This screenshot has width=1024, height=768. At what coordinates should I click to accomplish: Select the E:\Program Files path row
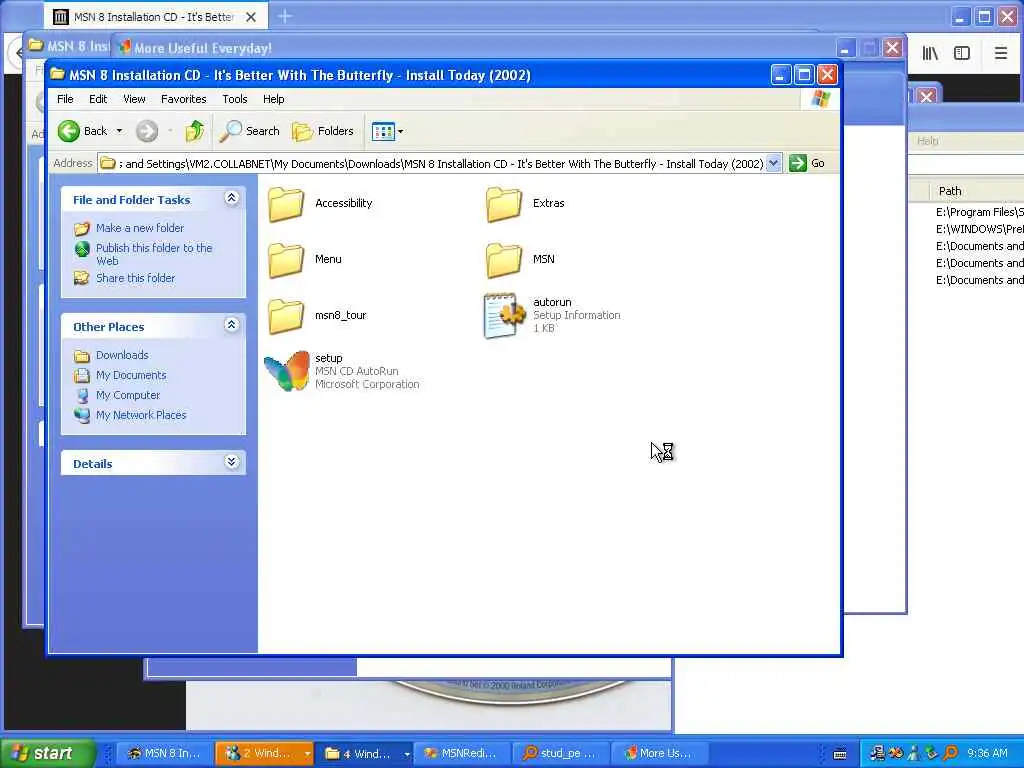pos(980,212)
